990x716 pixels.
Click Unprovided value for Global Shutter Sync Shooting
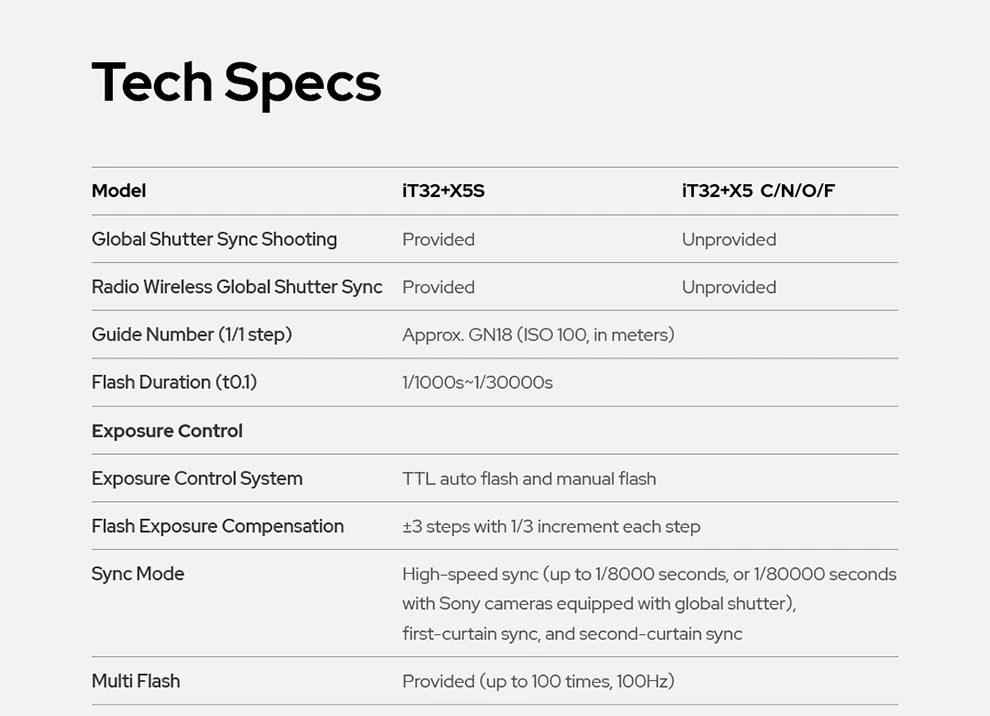729,239
